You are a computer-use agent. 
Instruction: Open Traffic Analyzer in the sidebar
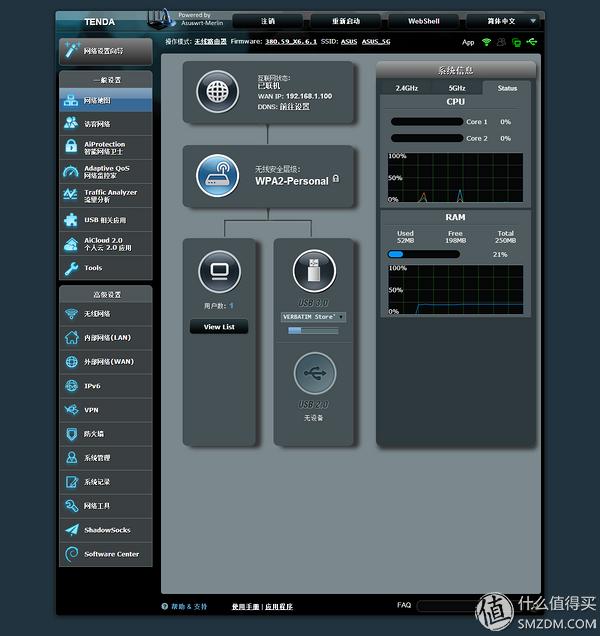(105, 195)
